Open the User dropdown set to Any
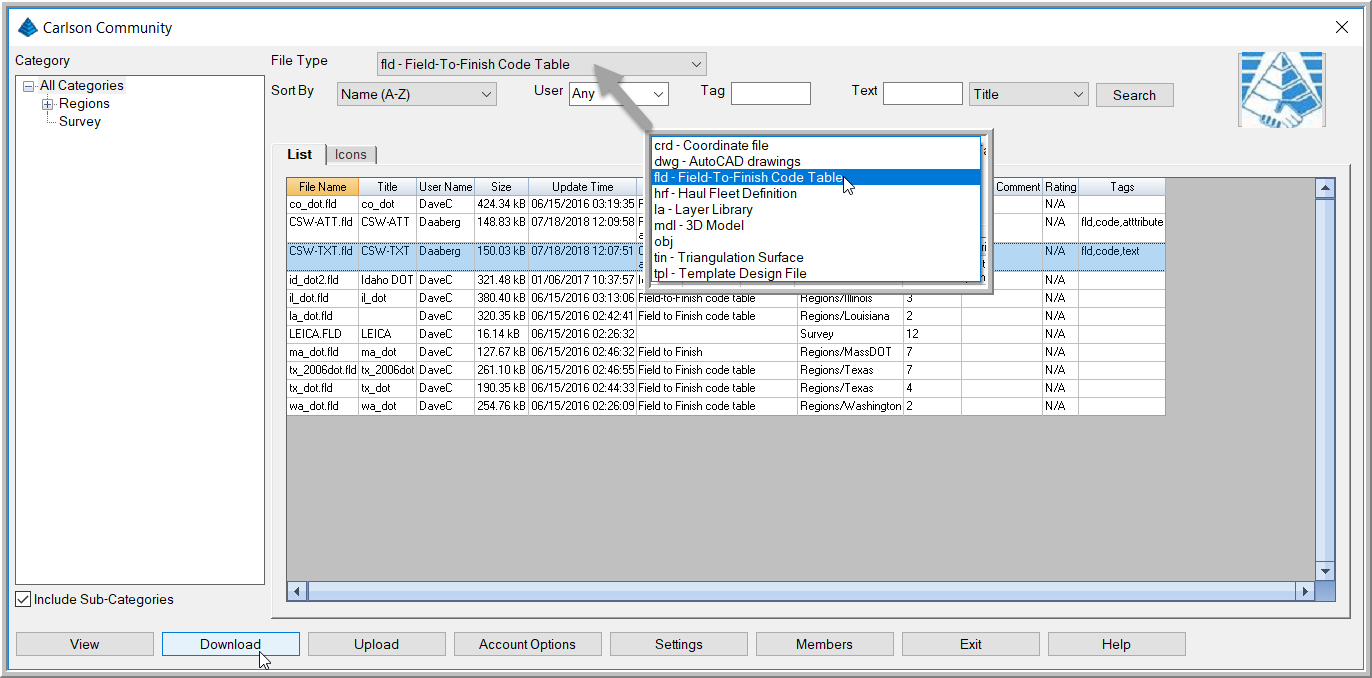 619,94
